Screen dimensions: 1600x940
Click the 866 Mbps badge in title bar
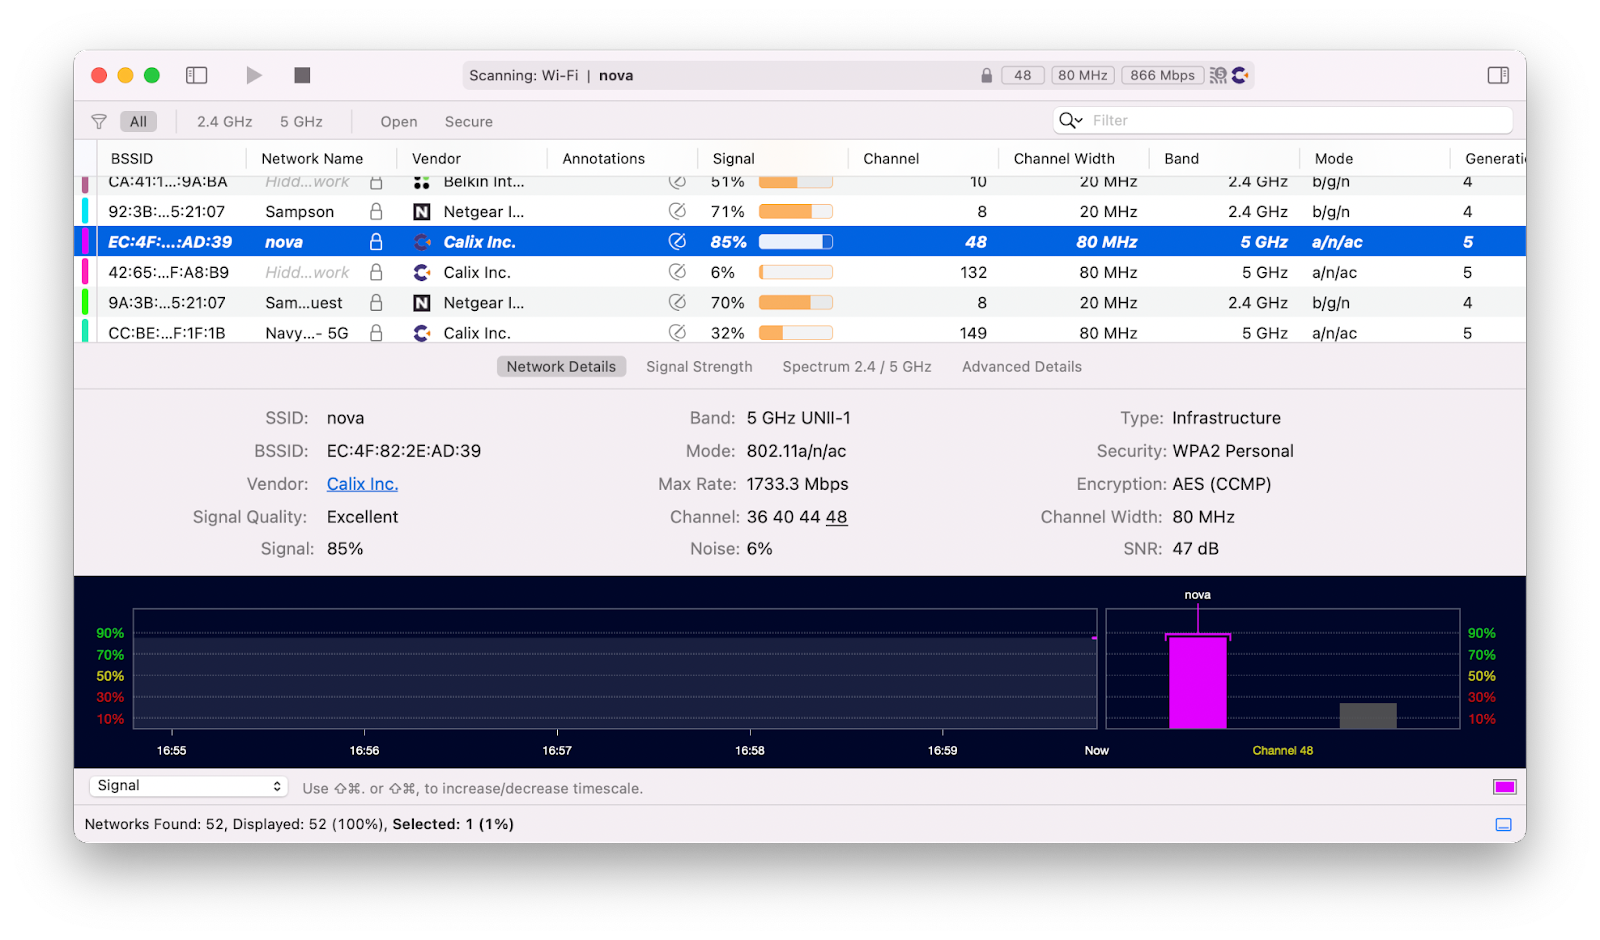pyautogui.click(x=1162, y=75)
